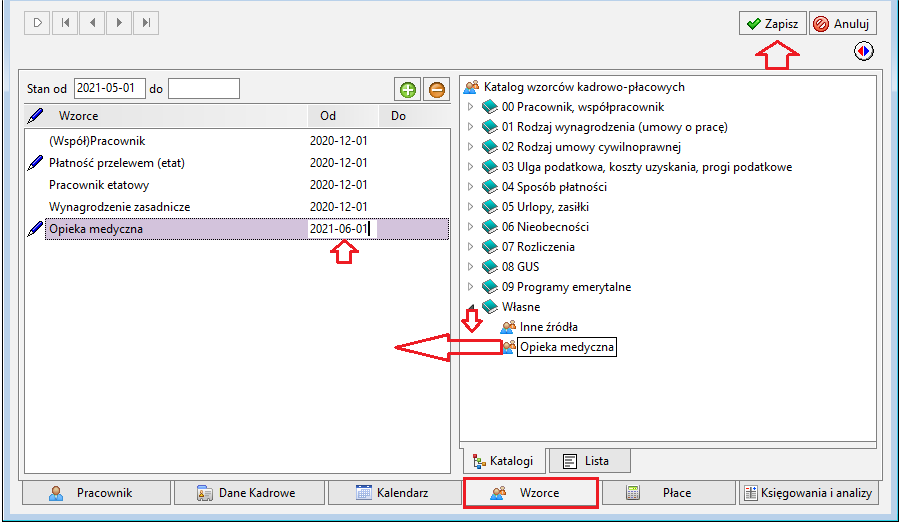
Task: Open the Wzorce tab
Action: (530, 493)
